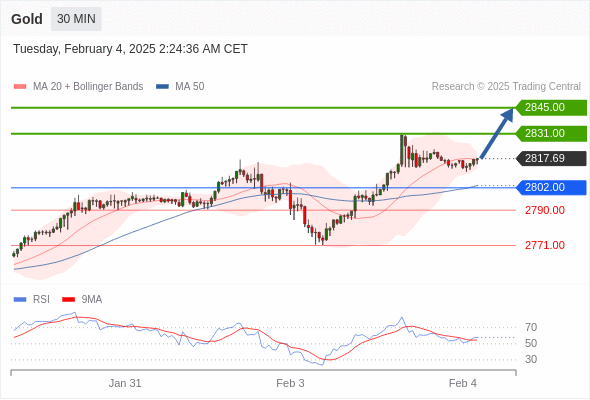This screenshot has width=590, height=400.
Task: Toggle the MA 20 + Bollinger Bands legend label
Action: pos(88,87)
